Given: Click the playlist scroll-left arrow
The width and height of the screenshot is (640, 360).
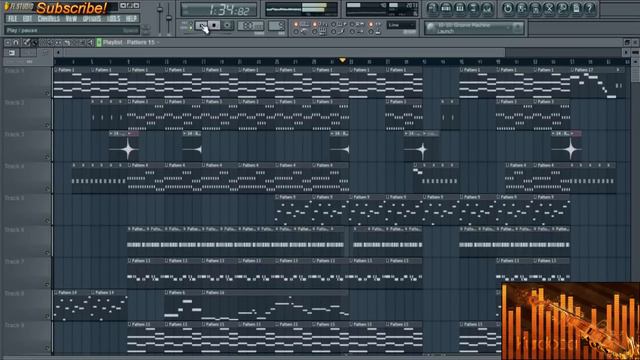Looking at the screenshot, I should (x=58, y=53).
